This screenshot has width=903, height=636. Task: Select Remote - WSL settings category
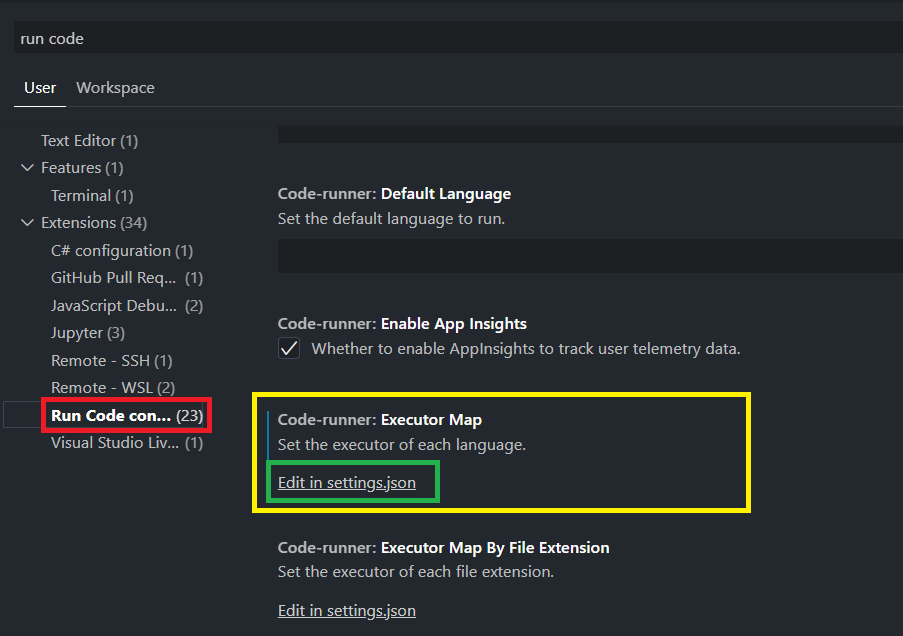112,388
